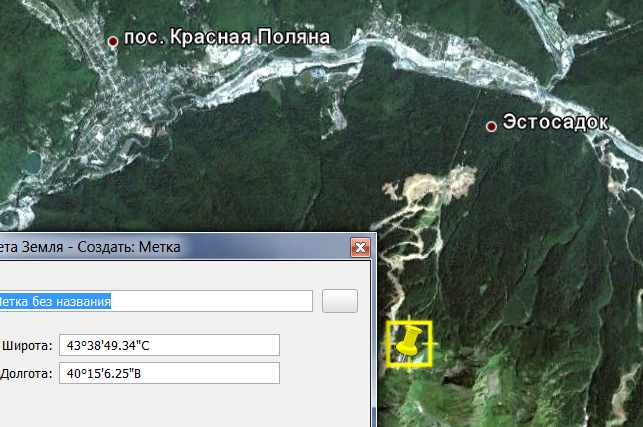The width and height of the screenshot is (643, 427).
Task: Click the red dot marker for Эстосадок
Action: tap(491, 126)
